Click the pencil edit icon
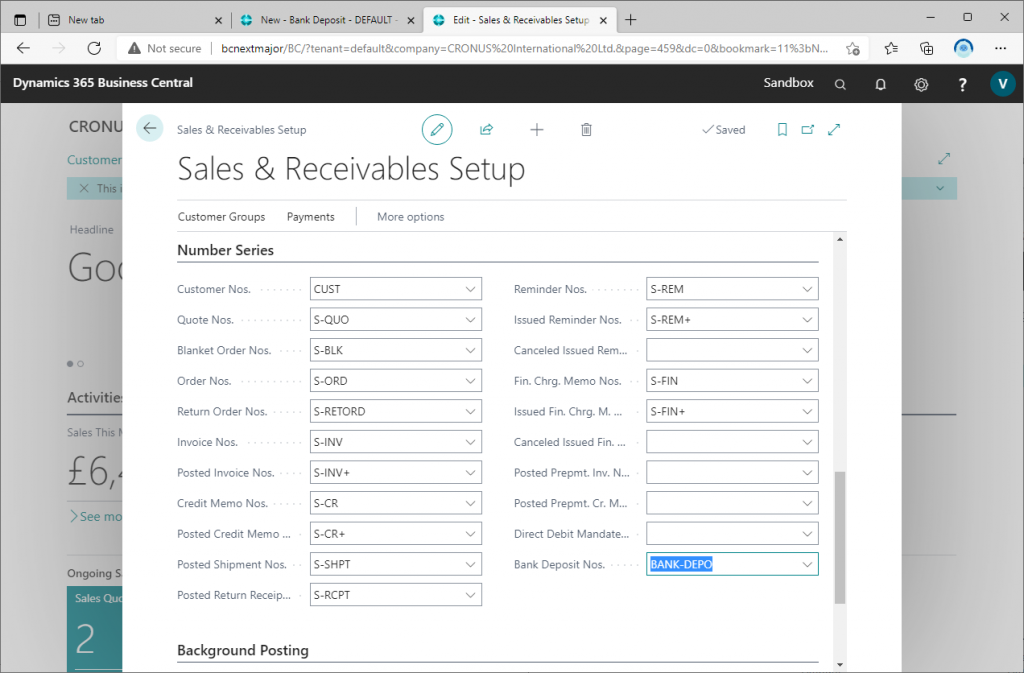Viewport: 1024px width, 673px height. tap(436, 129)
